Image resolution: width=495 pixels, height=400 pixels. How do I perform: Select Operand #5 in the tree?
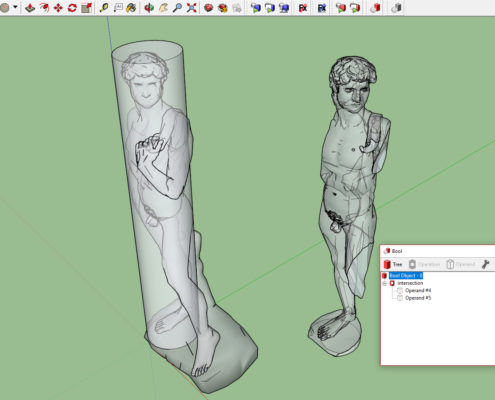(x=418, y=298)
